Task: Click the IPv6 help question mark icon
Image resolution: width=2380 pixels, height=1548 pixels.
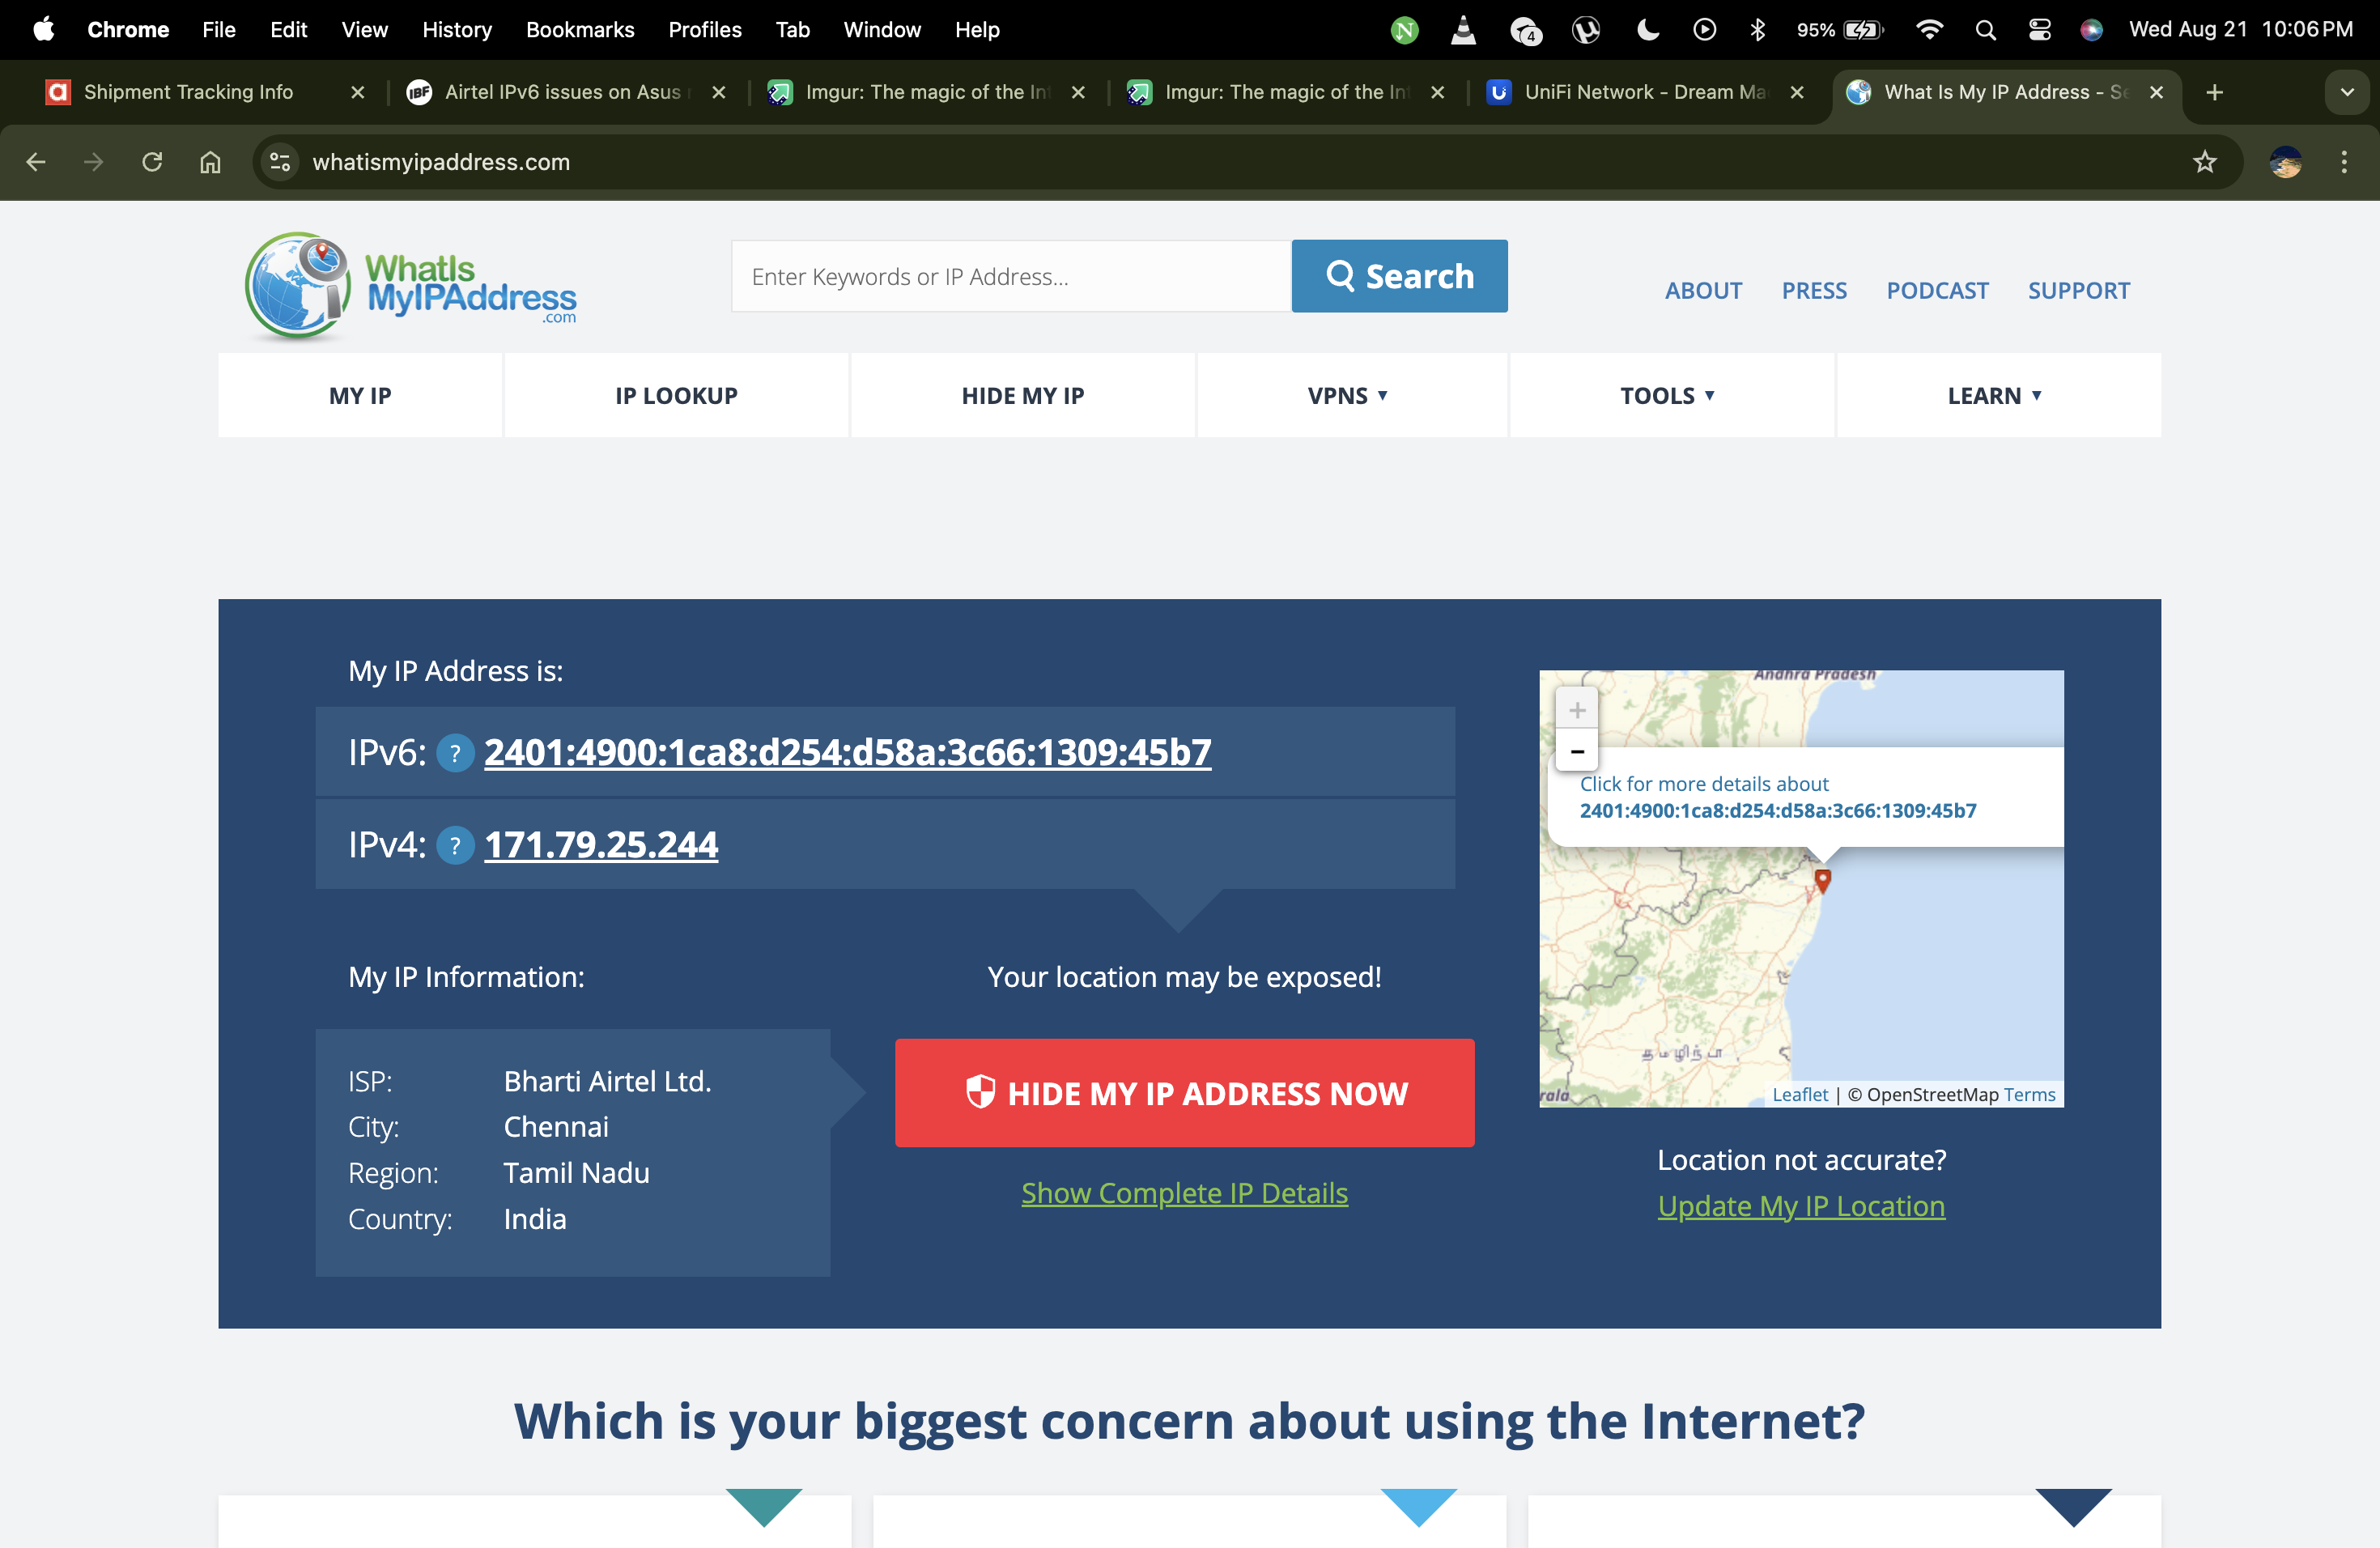Action: tap(455, 753)
